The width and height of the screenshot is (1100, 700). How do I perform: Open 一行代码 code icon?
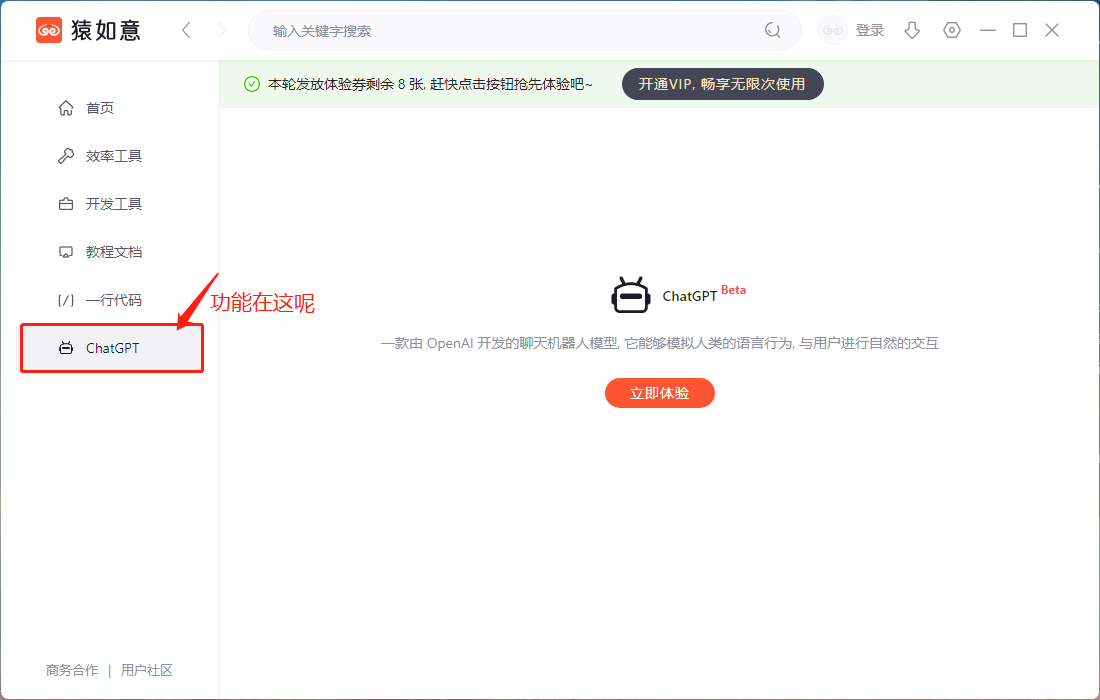point(65,299)
